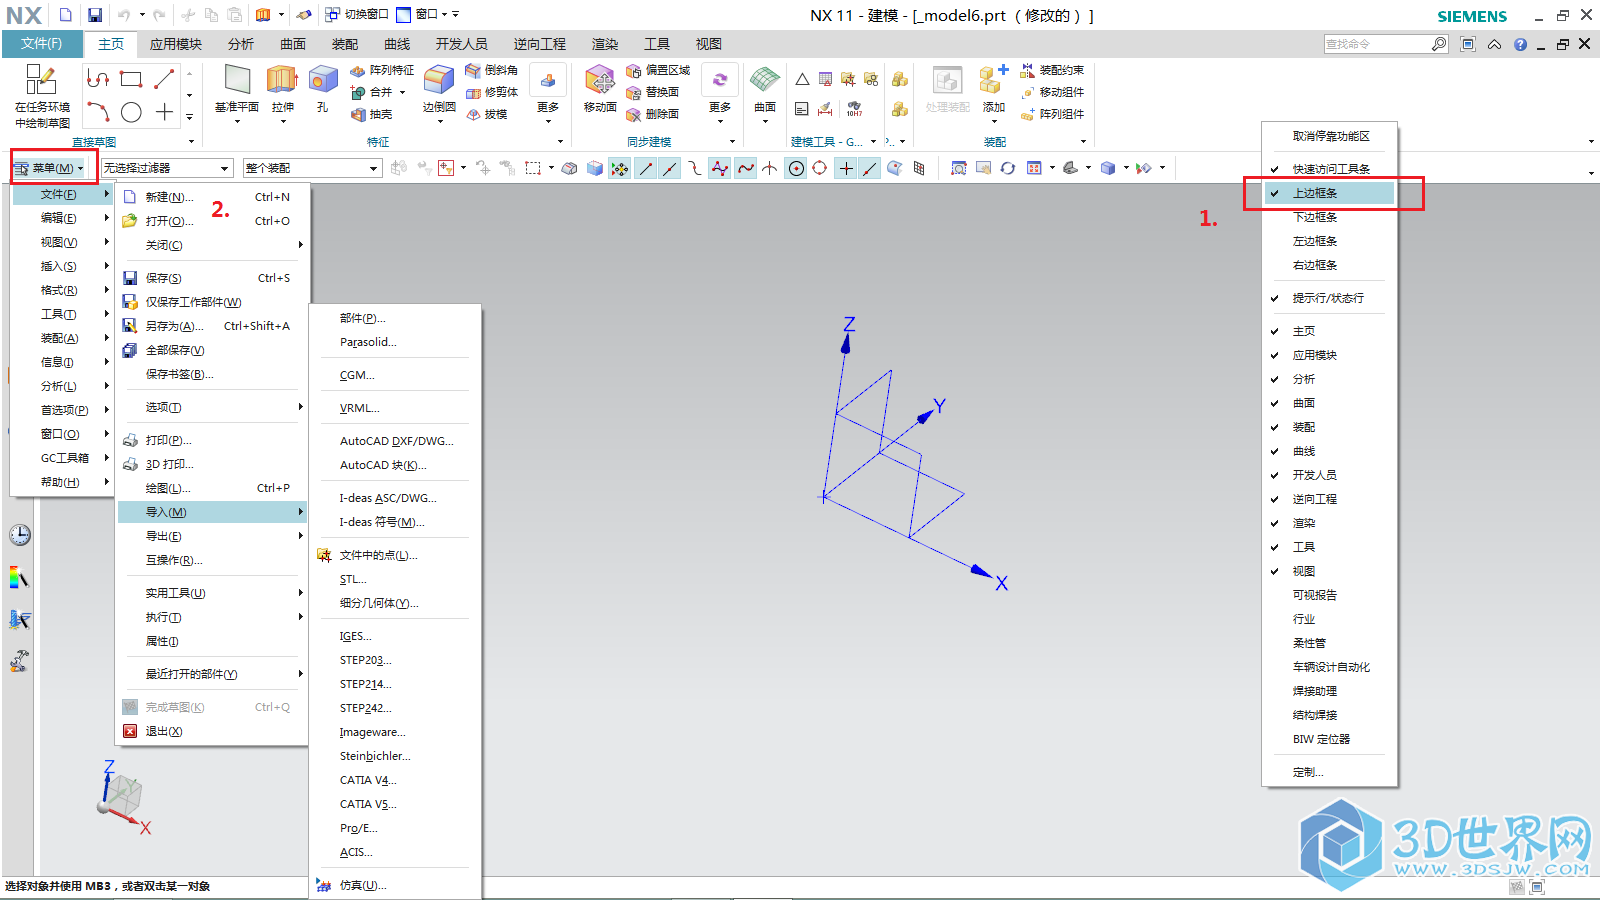Select the Datum Plane (基准平面) icon
This screenshot has height=900, width=1600.
pos(237,80)
